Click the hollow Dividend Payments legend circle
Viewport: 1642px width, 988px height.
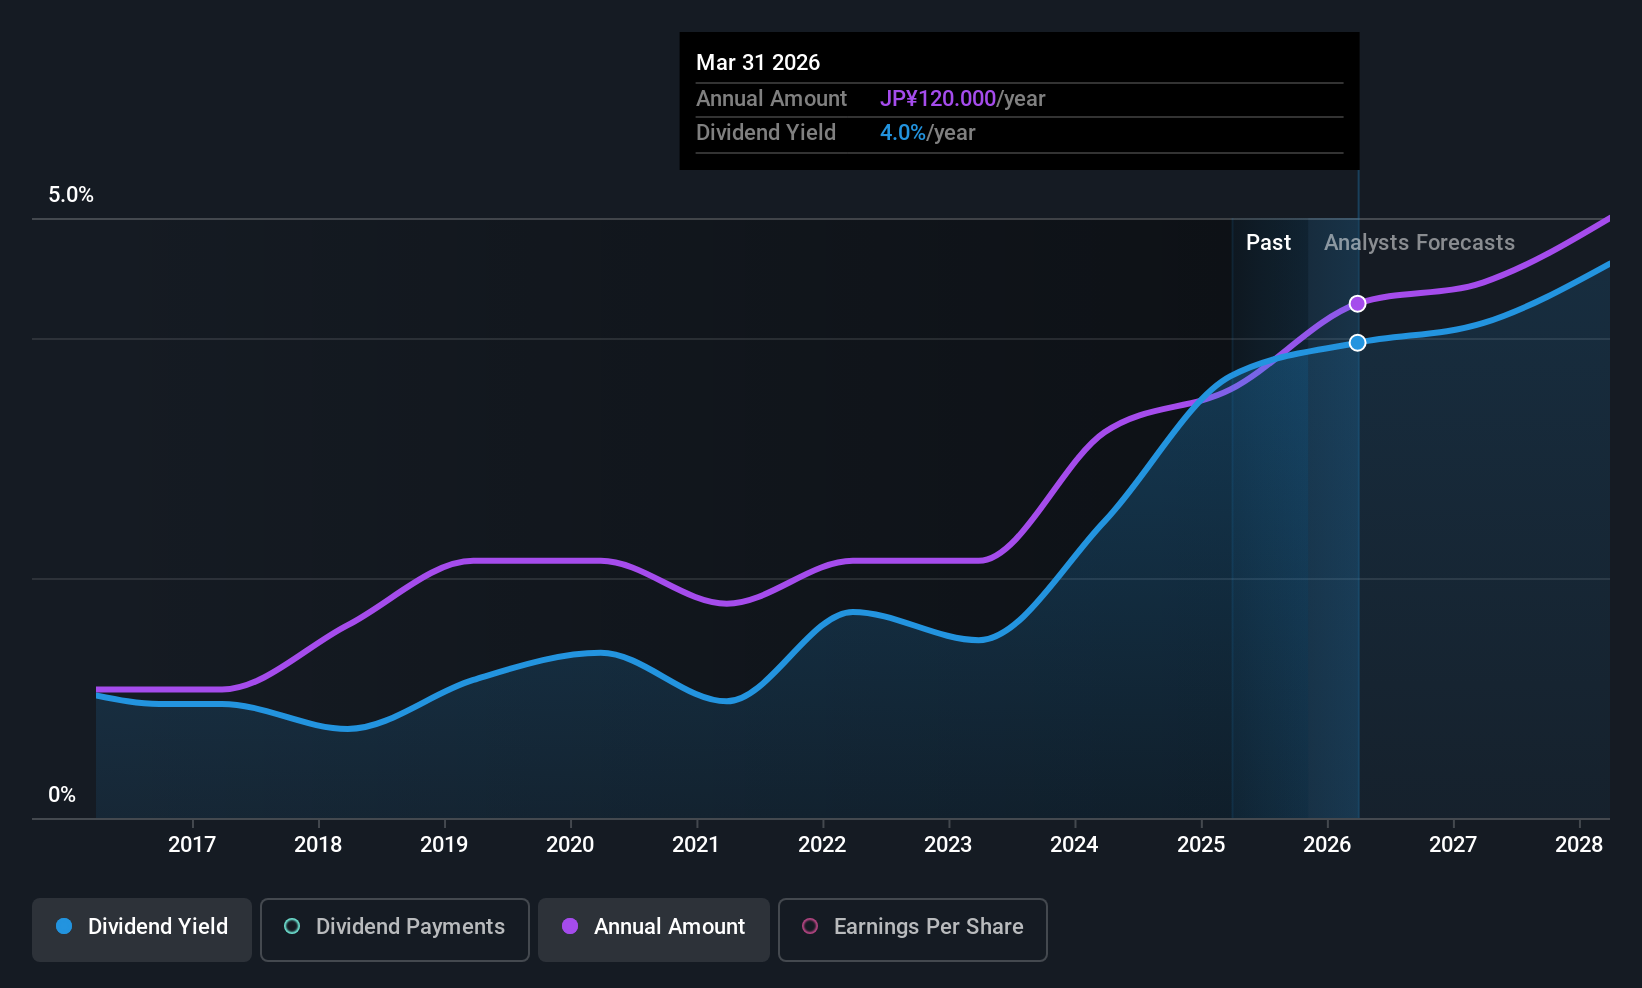tap(292, 927)
